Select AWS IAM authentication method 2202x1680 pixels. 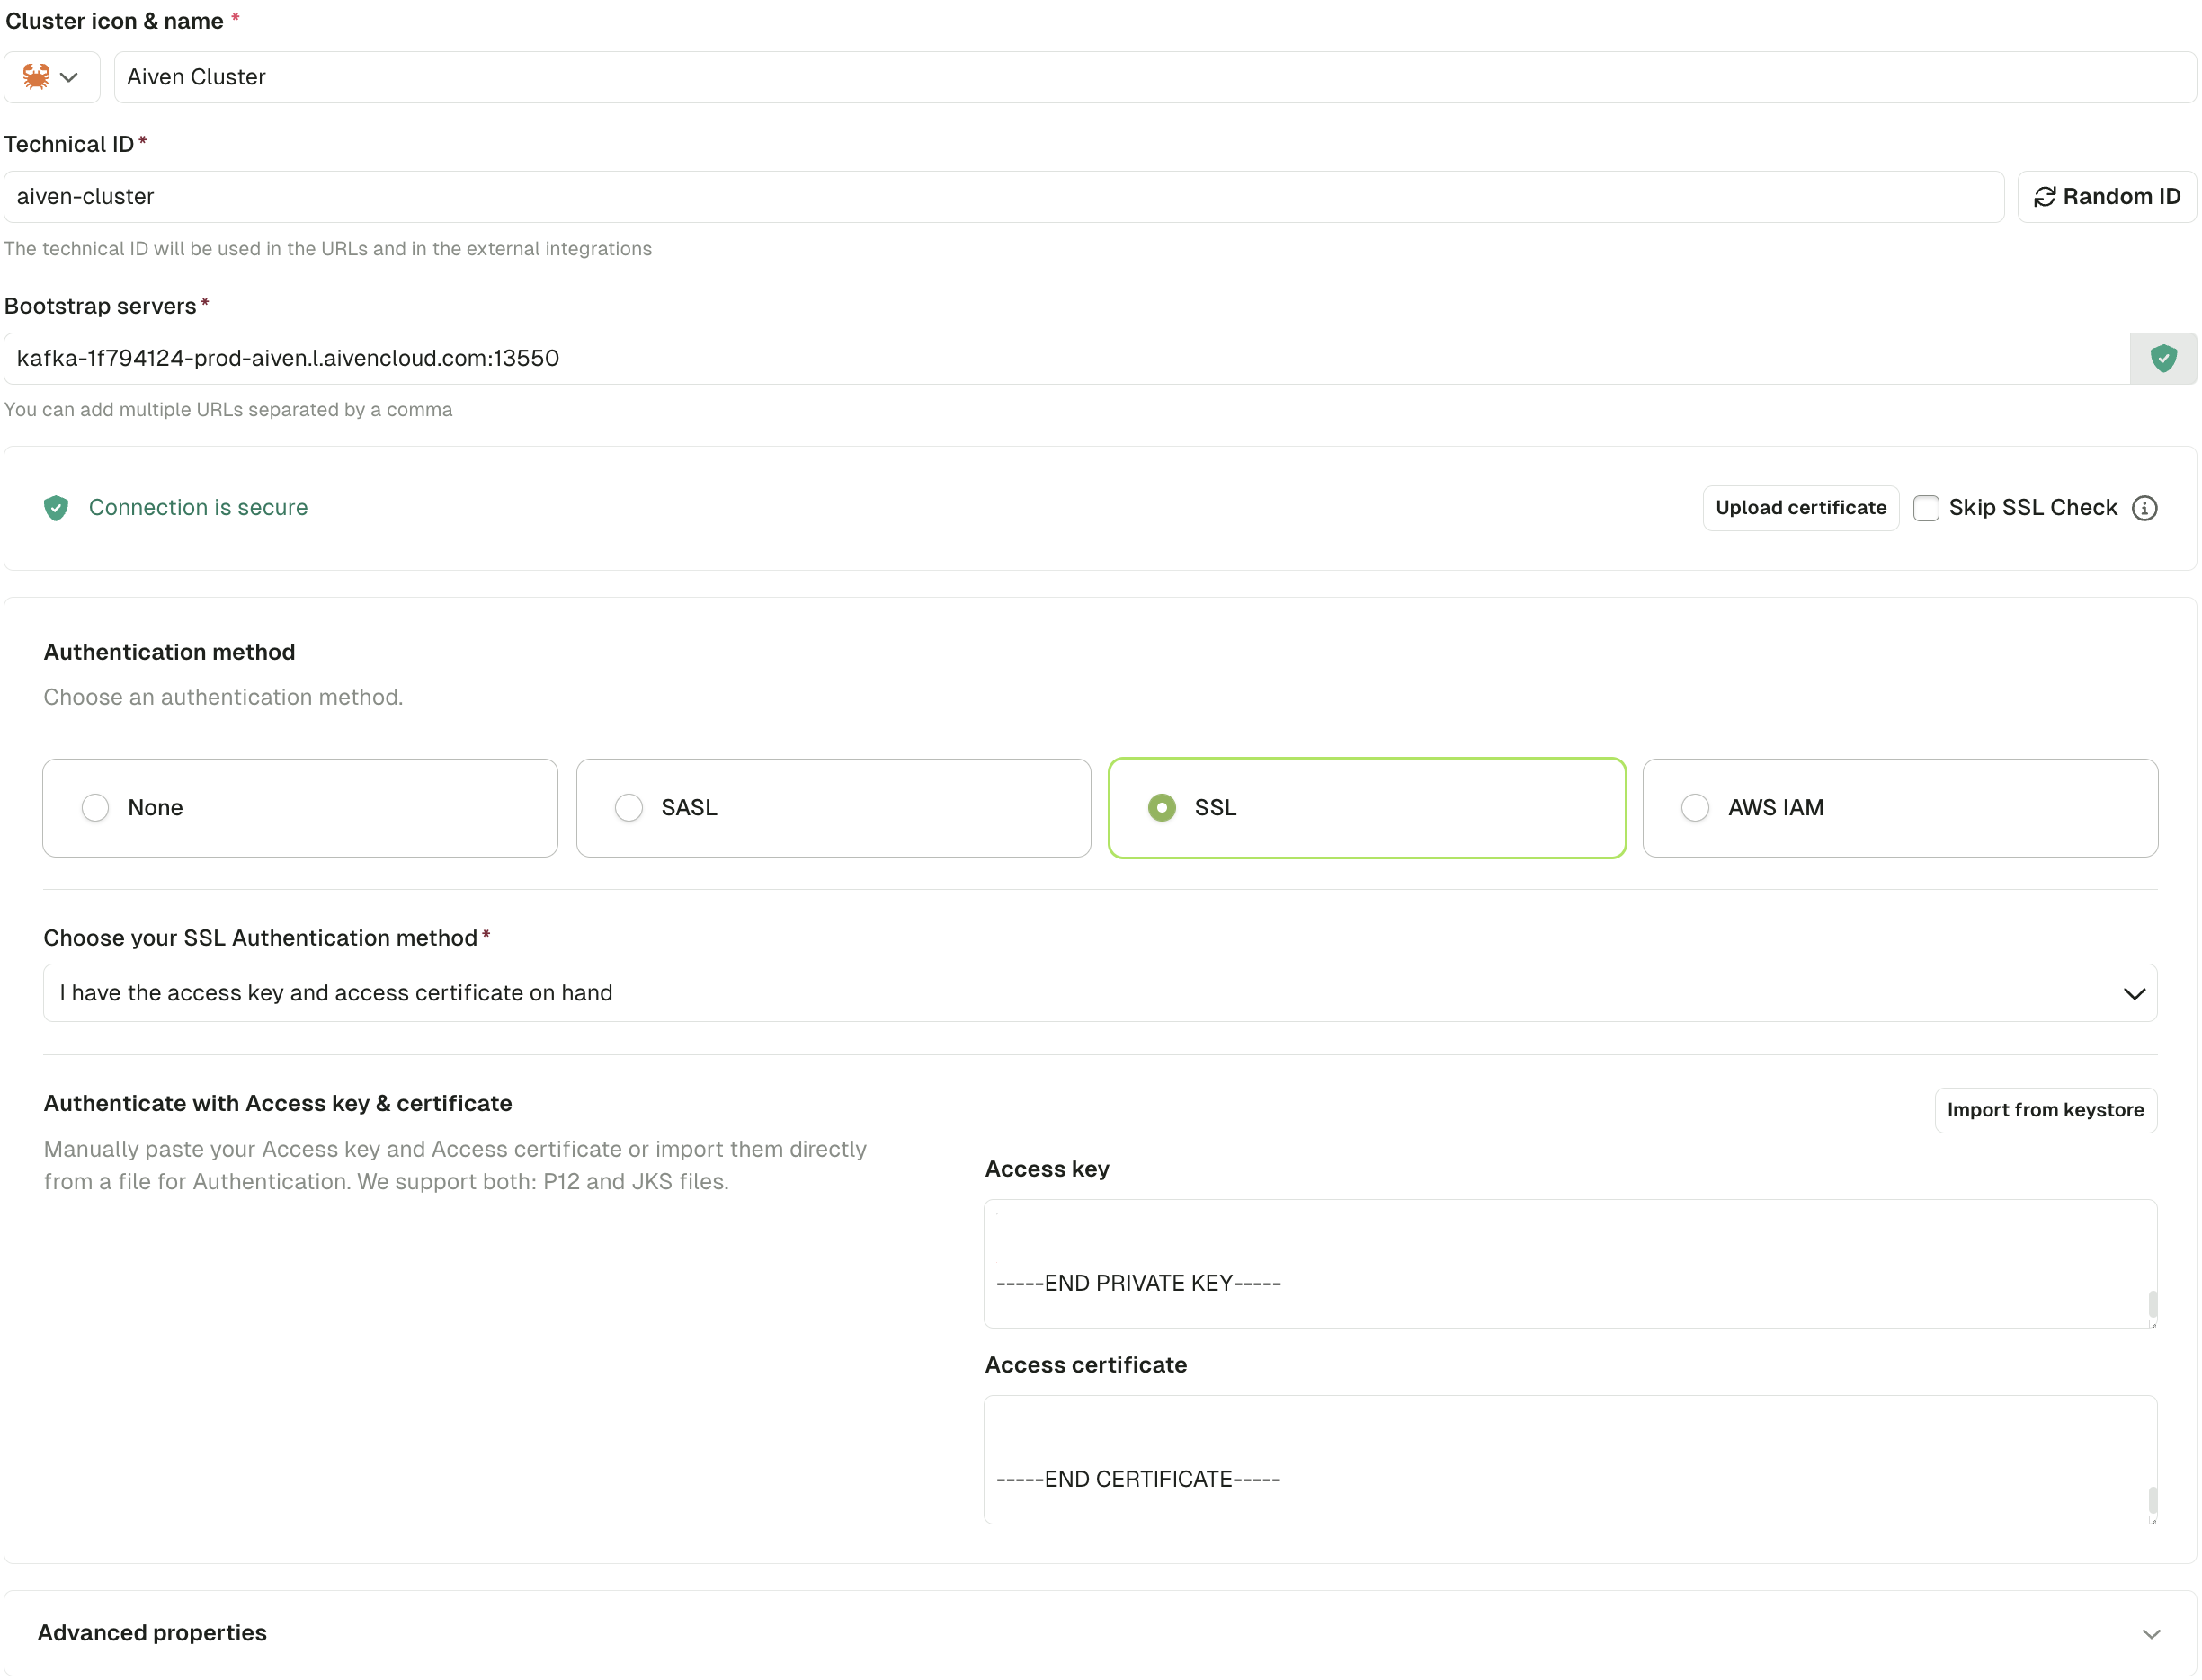(1900, 808)
